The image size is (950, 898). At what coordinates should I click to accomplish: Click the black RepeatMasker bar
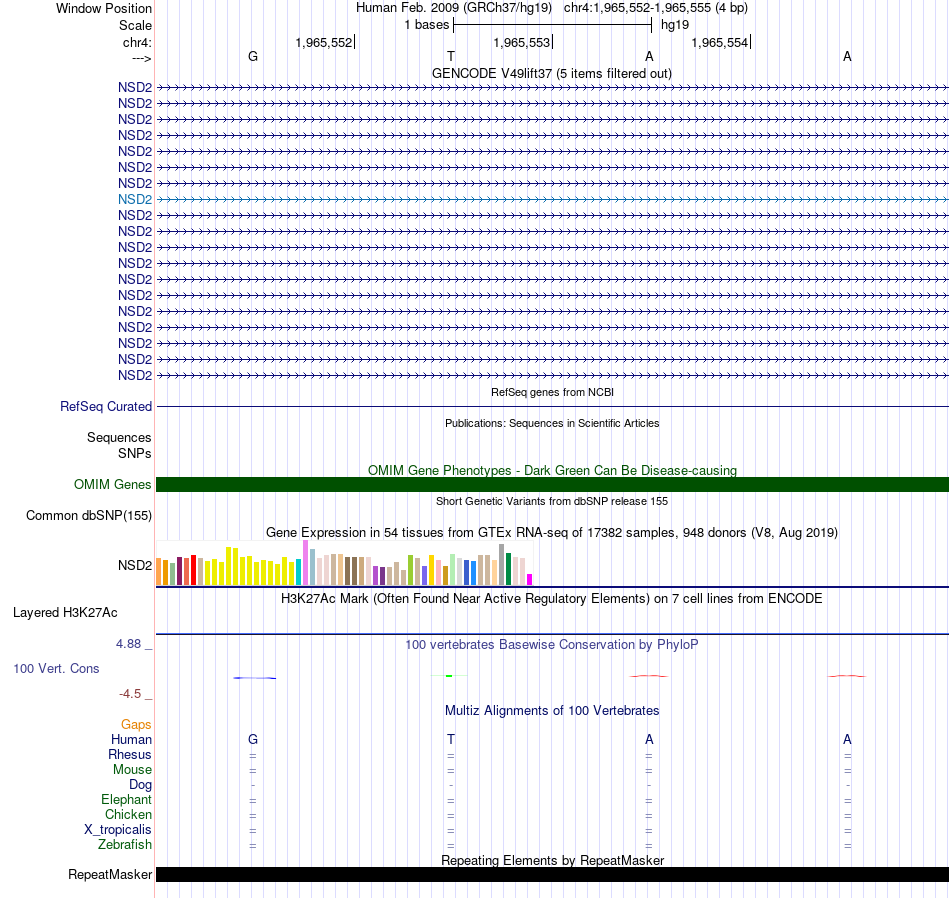pyautogui.click(x=552, y=874)
